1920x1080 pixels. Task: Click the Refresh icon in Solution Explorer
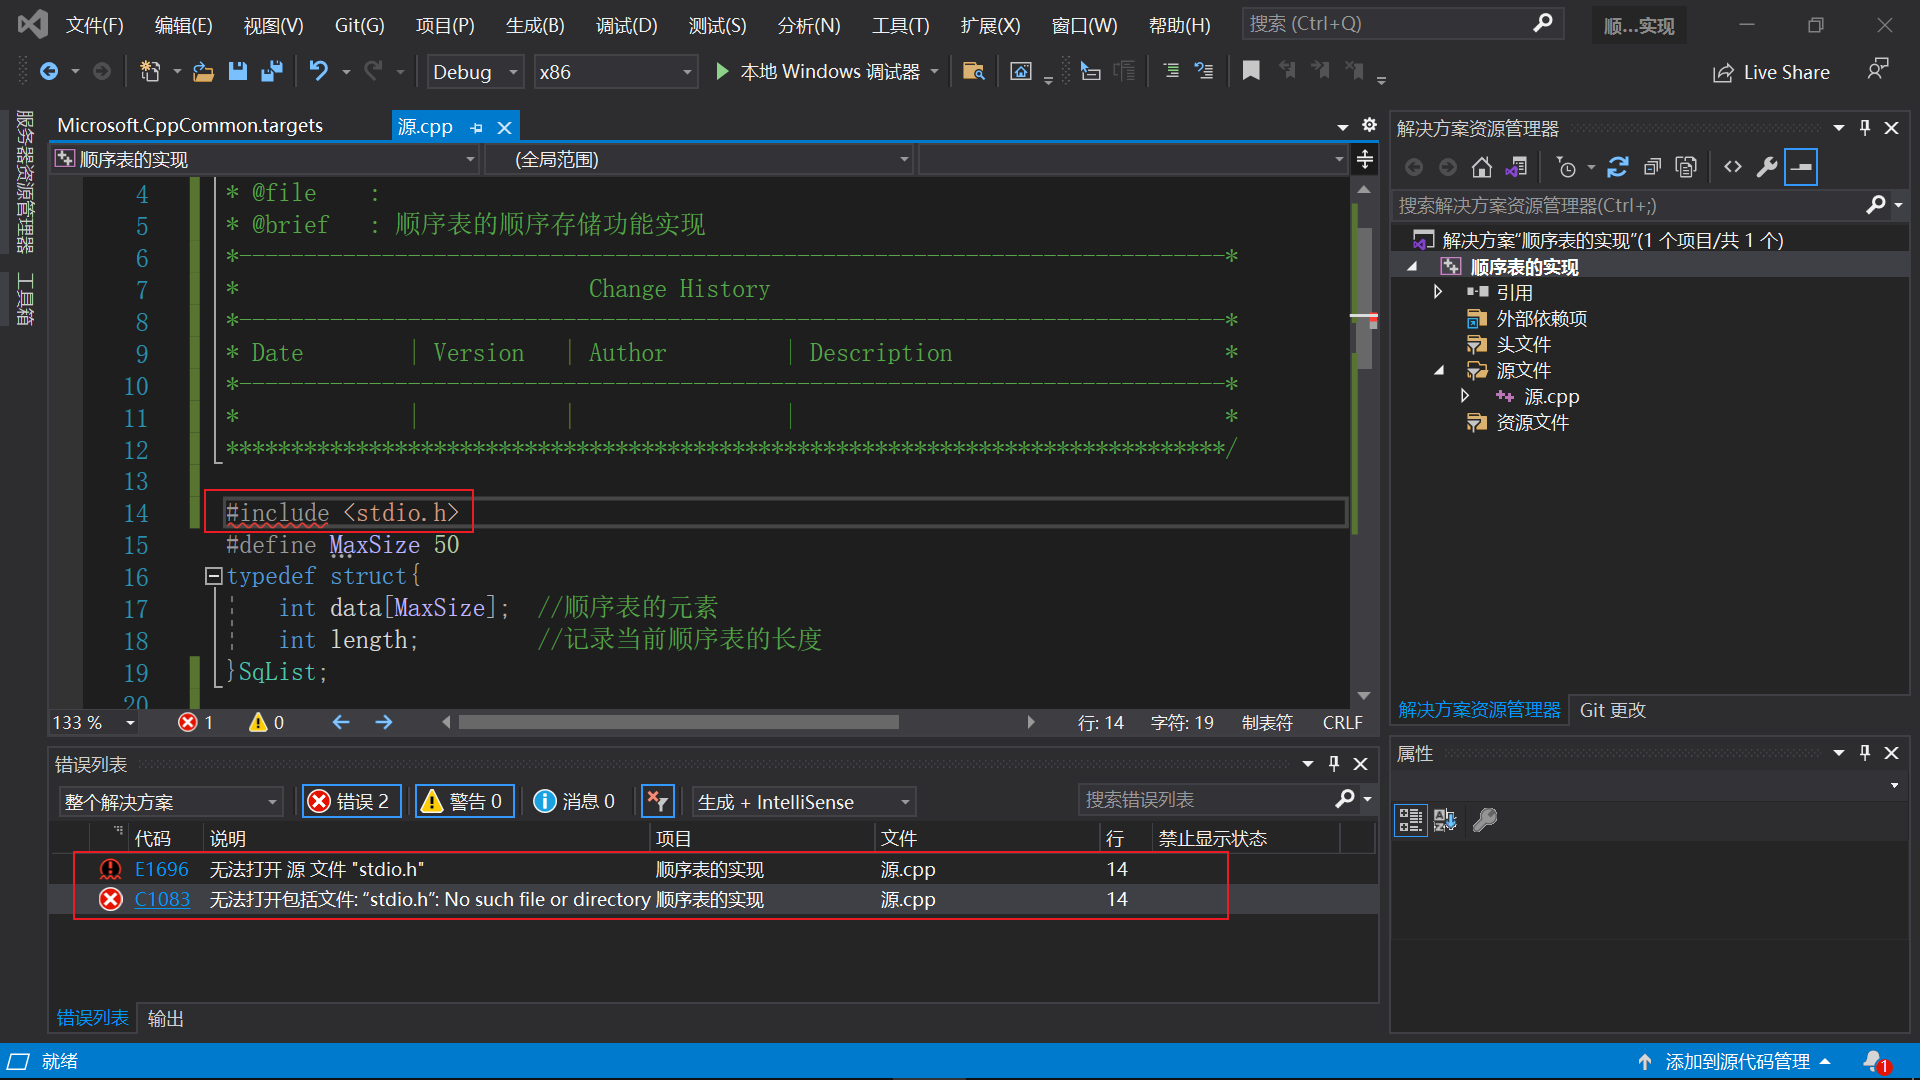tap(1617, 167)
